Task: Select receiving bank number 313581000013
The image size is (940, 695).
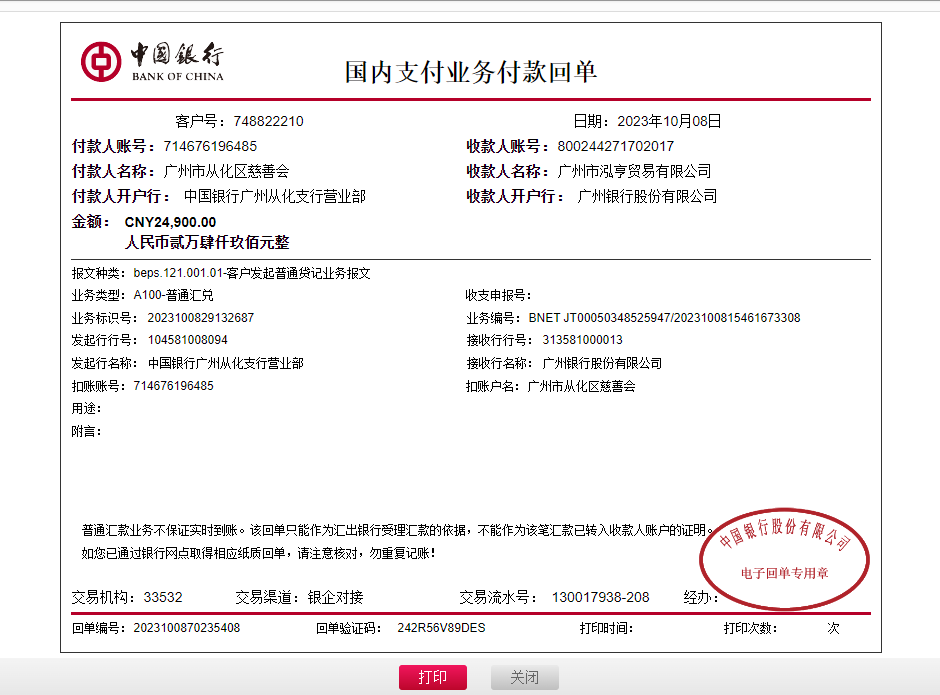Action: coord(583,340)
